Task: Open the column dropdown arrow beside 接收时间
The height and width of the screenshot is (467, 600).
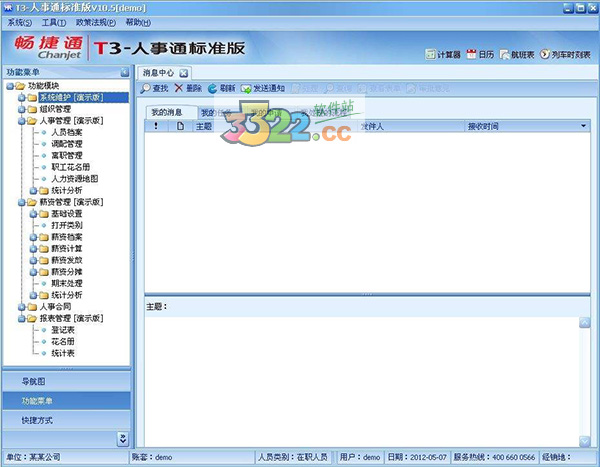Action: tap(584, 126)
